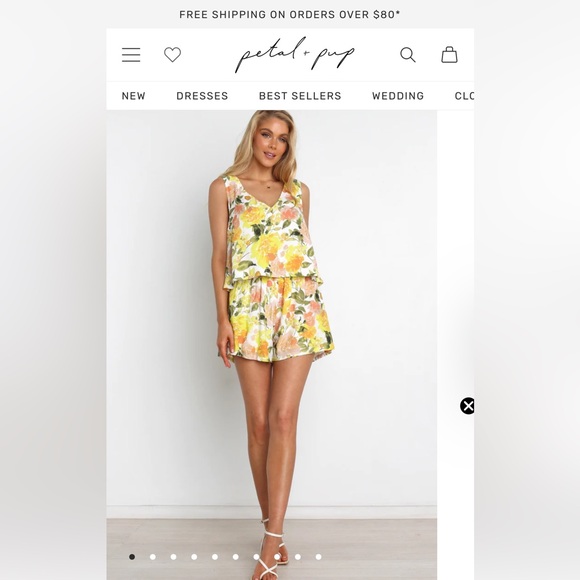580x580 pixels.
Task: Open the shopping bag icon
Action: point(449,54)
